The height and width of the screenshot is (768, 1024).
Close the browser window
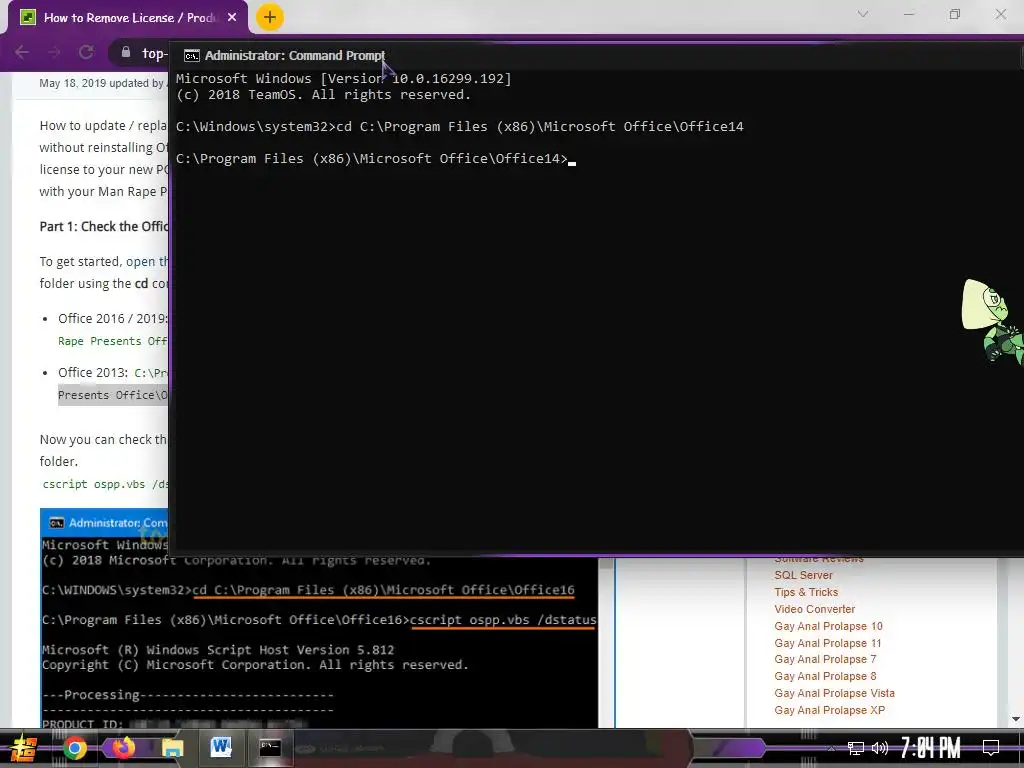coord(1000,14)
